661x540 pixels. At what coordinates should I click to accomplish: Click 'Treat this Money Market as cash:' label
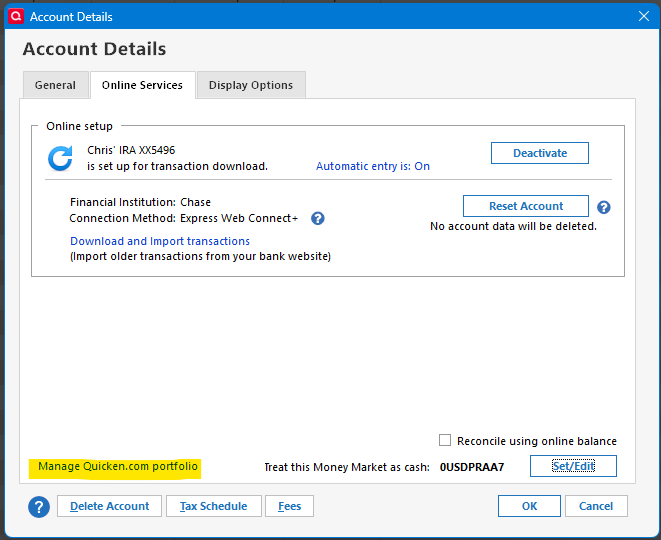pyautogui.click(x=347, y=467)
